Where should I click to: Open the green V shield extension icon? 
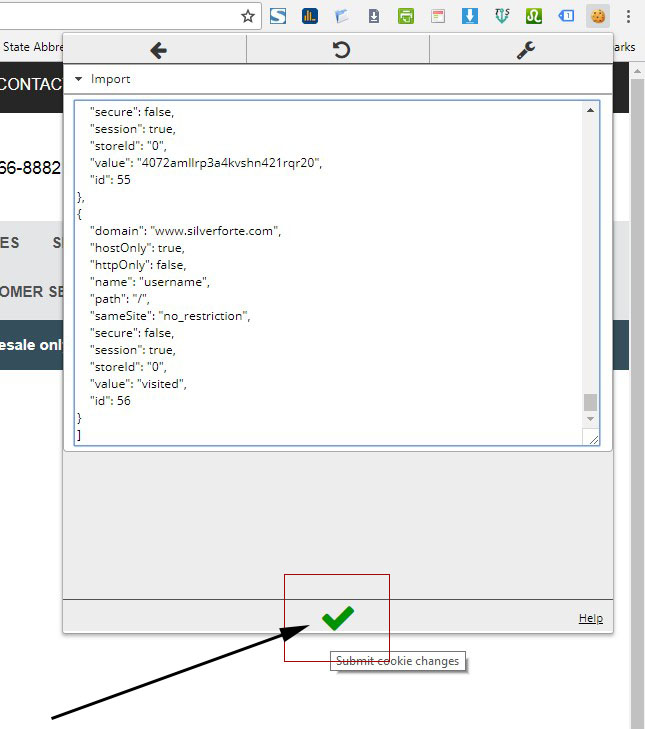pyautogui.click(x=502, y=16)
